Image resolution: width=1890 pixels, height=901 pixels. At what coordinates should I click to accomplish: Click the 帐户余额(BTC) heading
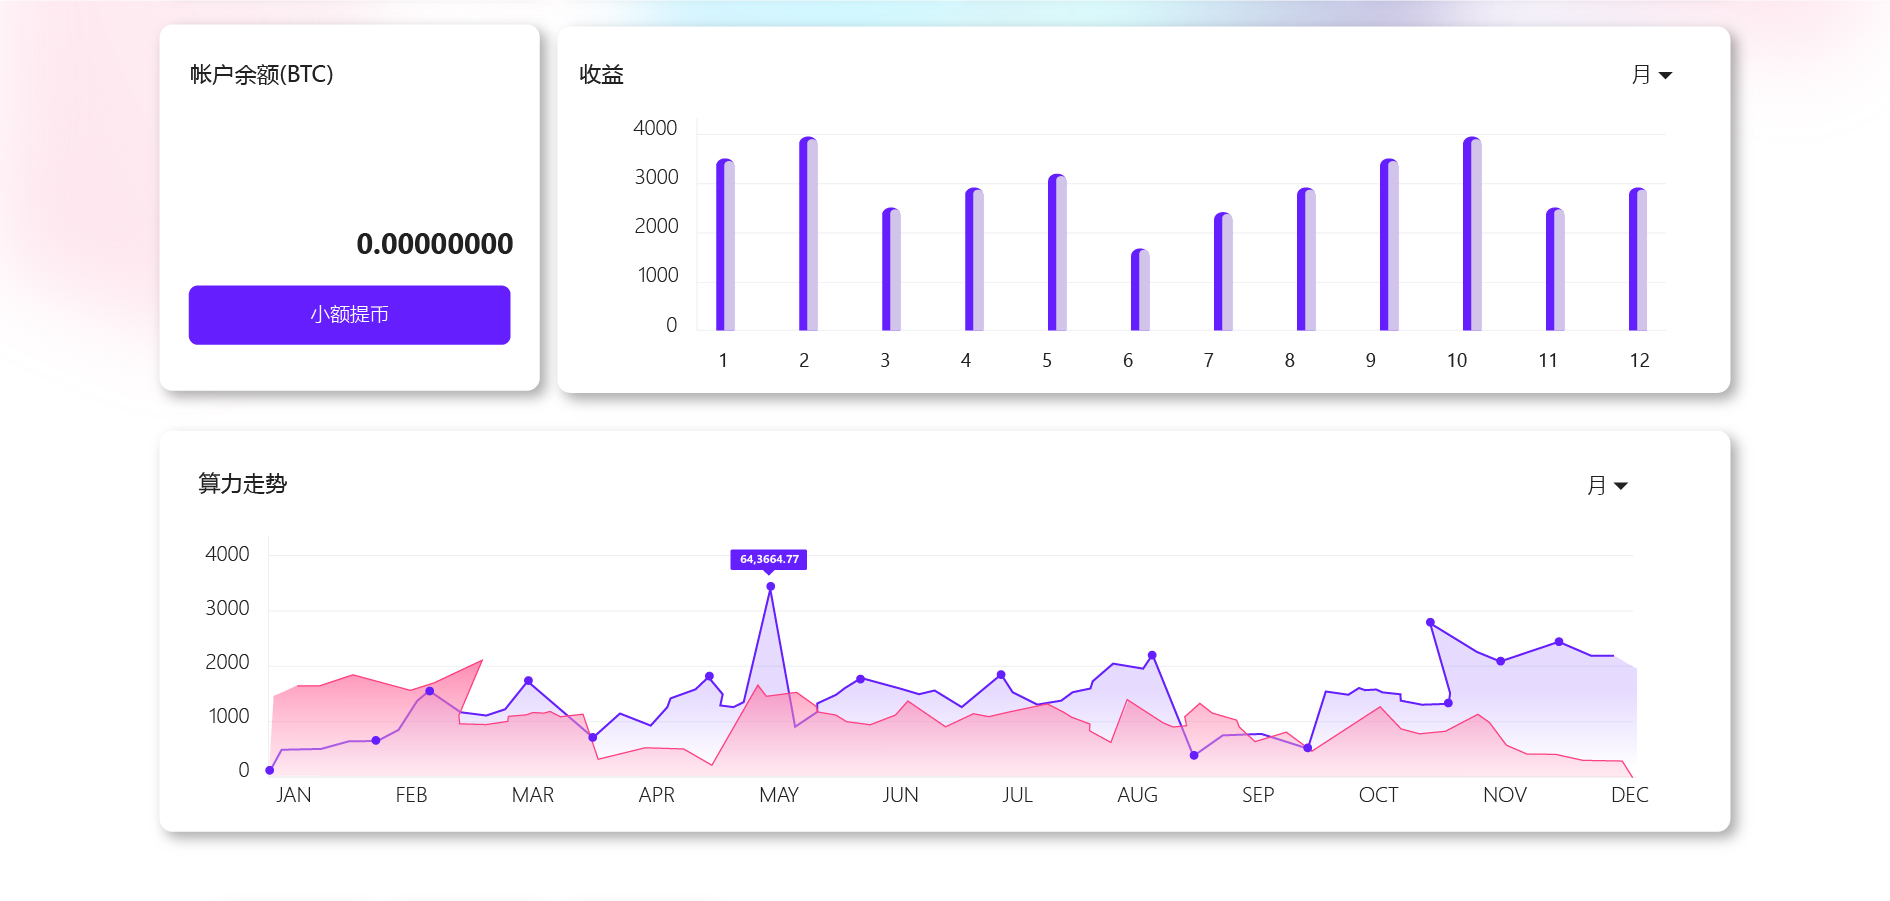(262, 75)
